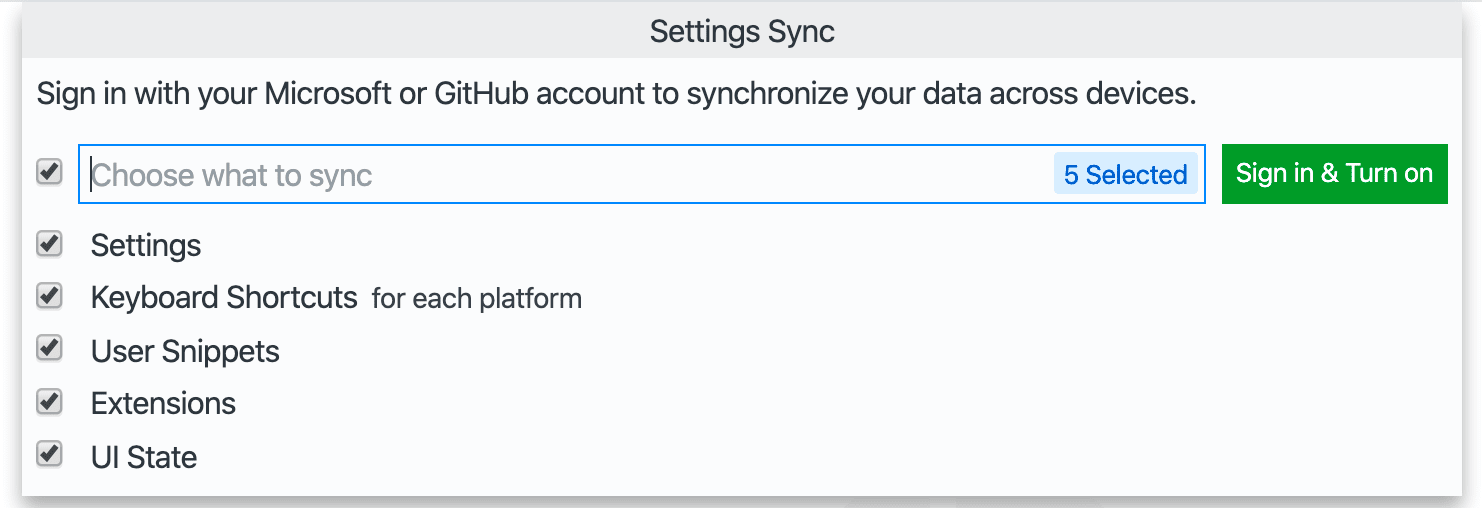This screenshot has width=1482, height=508.
Task: Disable the Keyboard Shortcuts checkbox
Action: [49, 296]
